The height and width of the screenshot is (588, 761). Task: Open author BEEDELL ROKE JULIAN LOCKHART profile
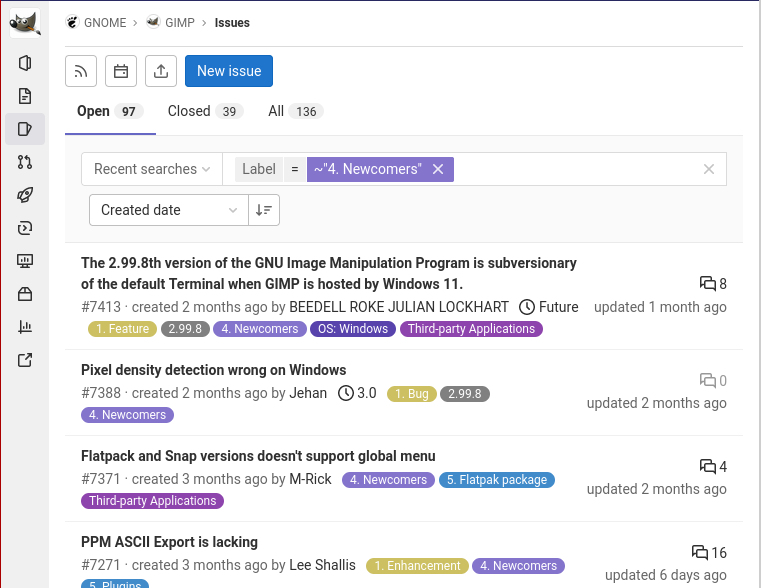(x=399, y=307)
